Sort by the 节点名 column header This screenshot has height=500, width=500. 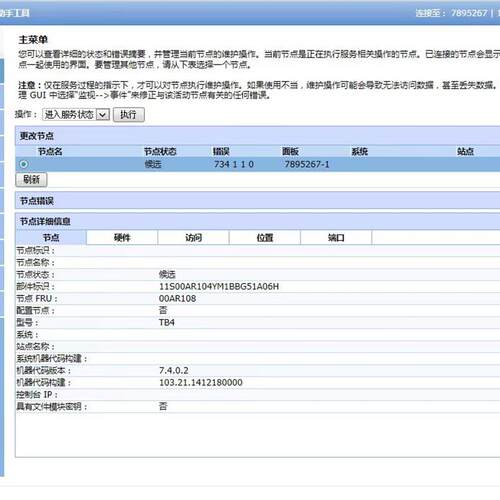(50, 152)
